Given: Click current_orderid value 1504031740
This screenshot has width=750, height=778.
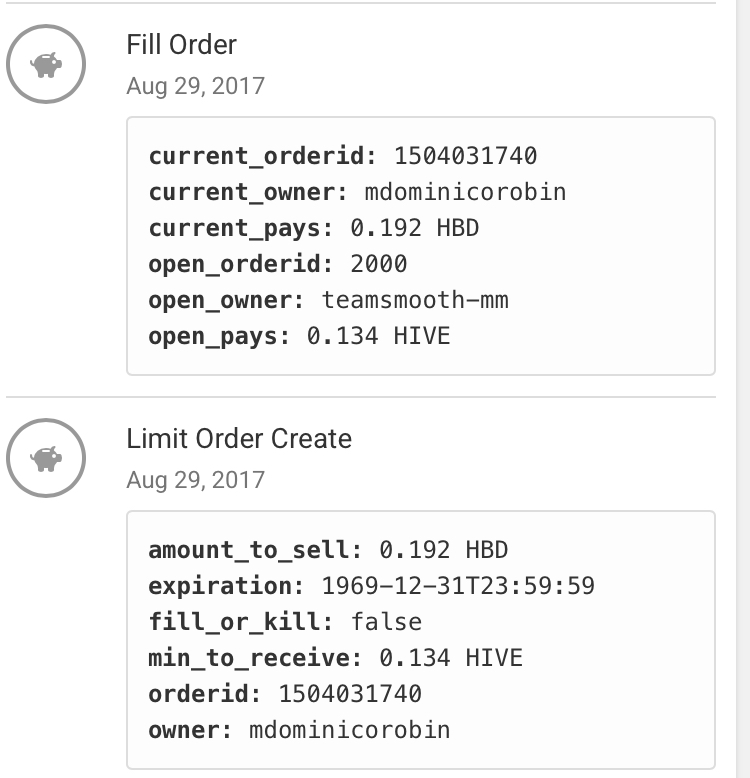Looking at the screenshot, I should [466, 156].
